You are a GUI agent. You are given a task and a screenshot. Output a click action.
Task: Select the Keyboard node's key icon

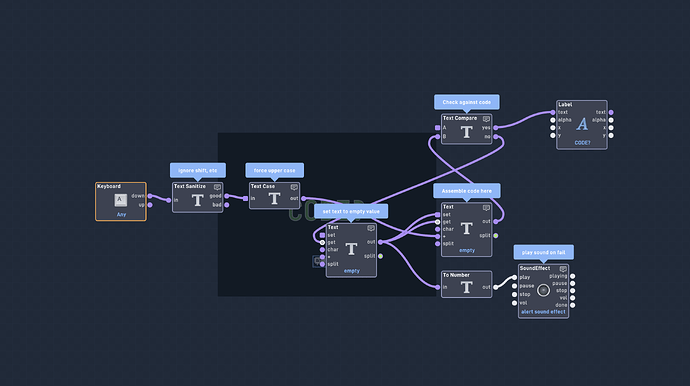(121, 200)
